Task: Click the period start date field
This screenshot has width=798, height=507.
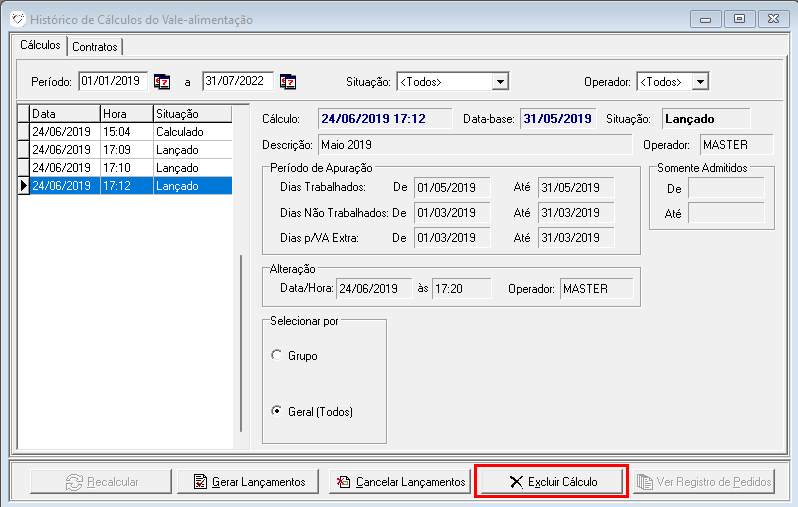Action: point(113,81)
